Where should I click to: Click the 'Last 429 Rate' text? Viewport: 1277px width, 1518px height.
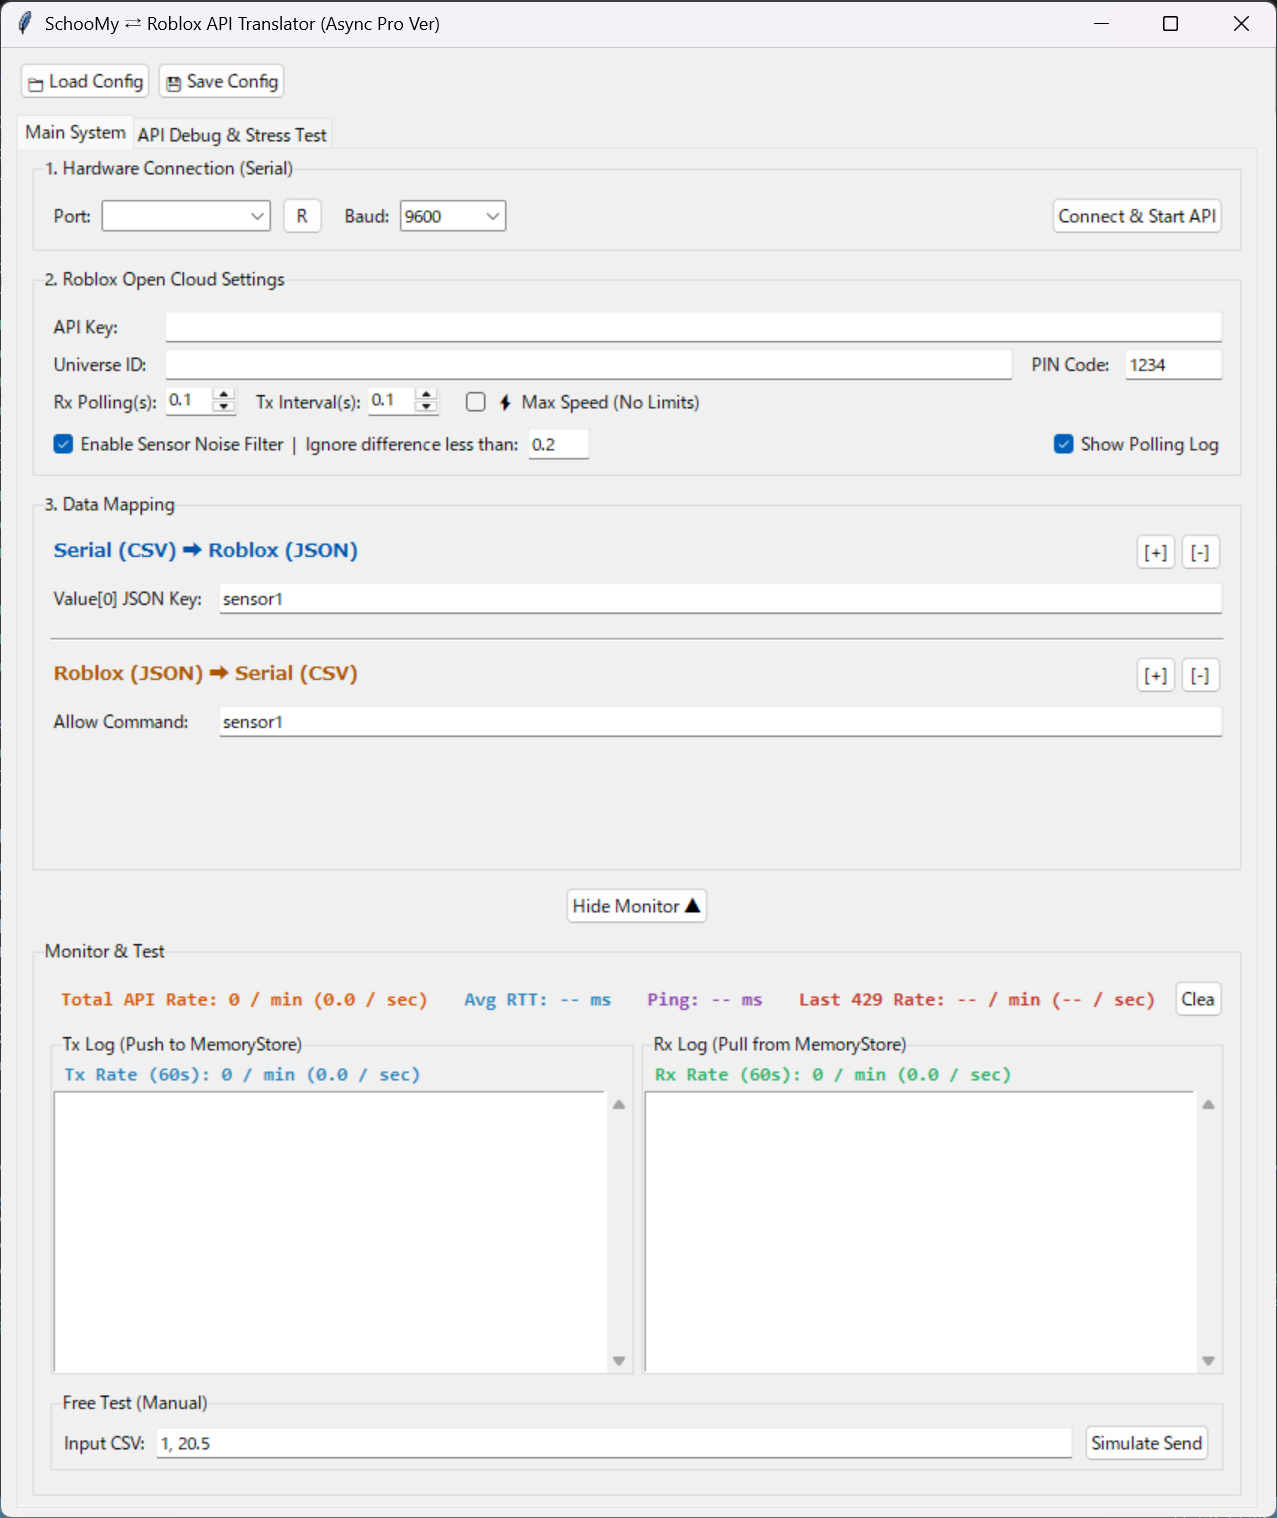tap(977, 999)
